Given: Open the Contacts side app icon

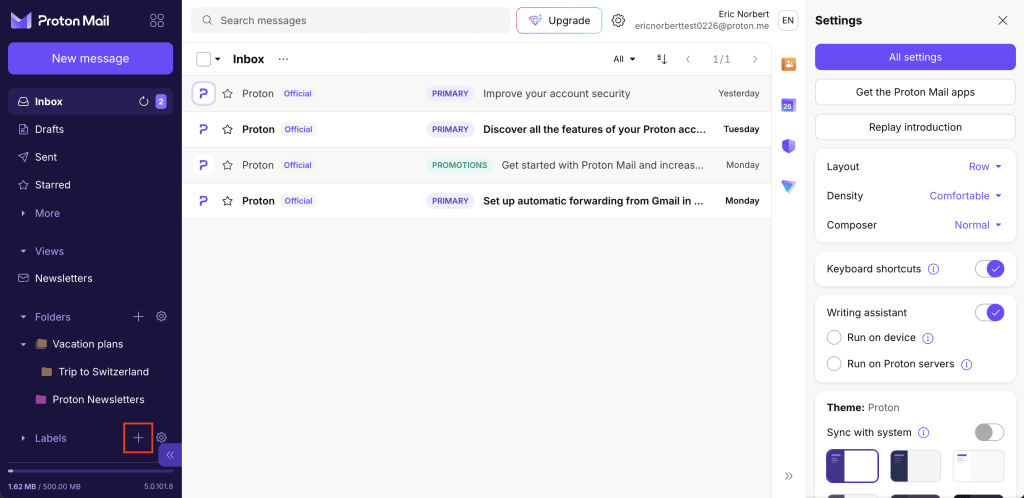Looking at the screenshot, I should pyautogui.click(x=788, y=64).
